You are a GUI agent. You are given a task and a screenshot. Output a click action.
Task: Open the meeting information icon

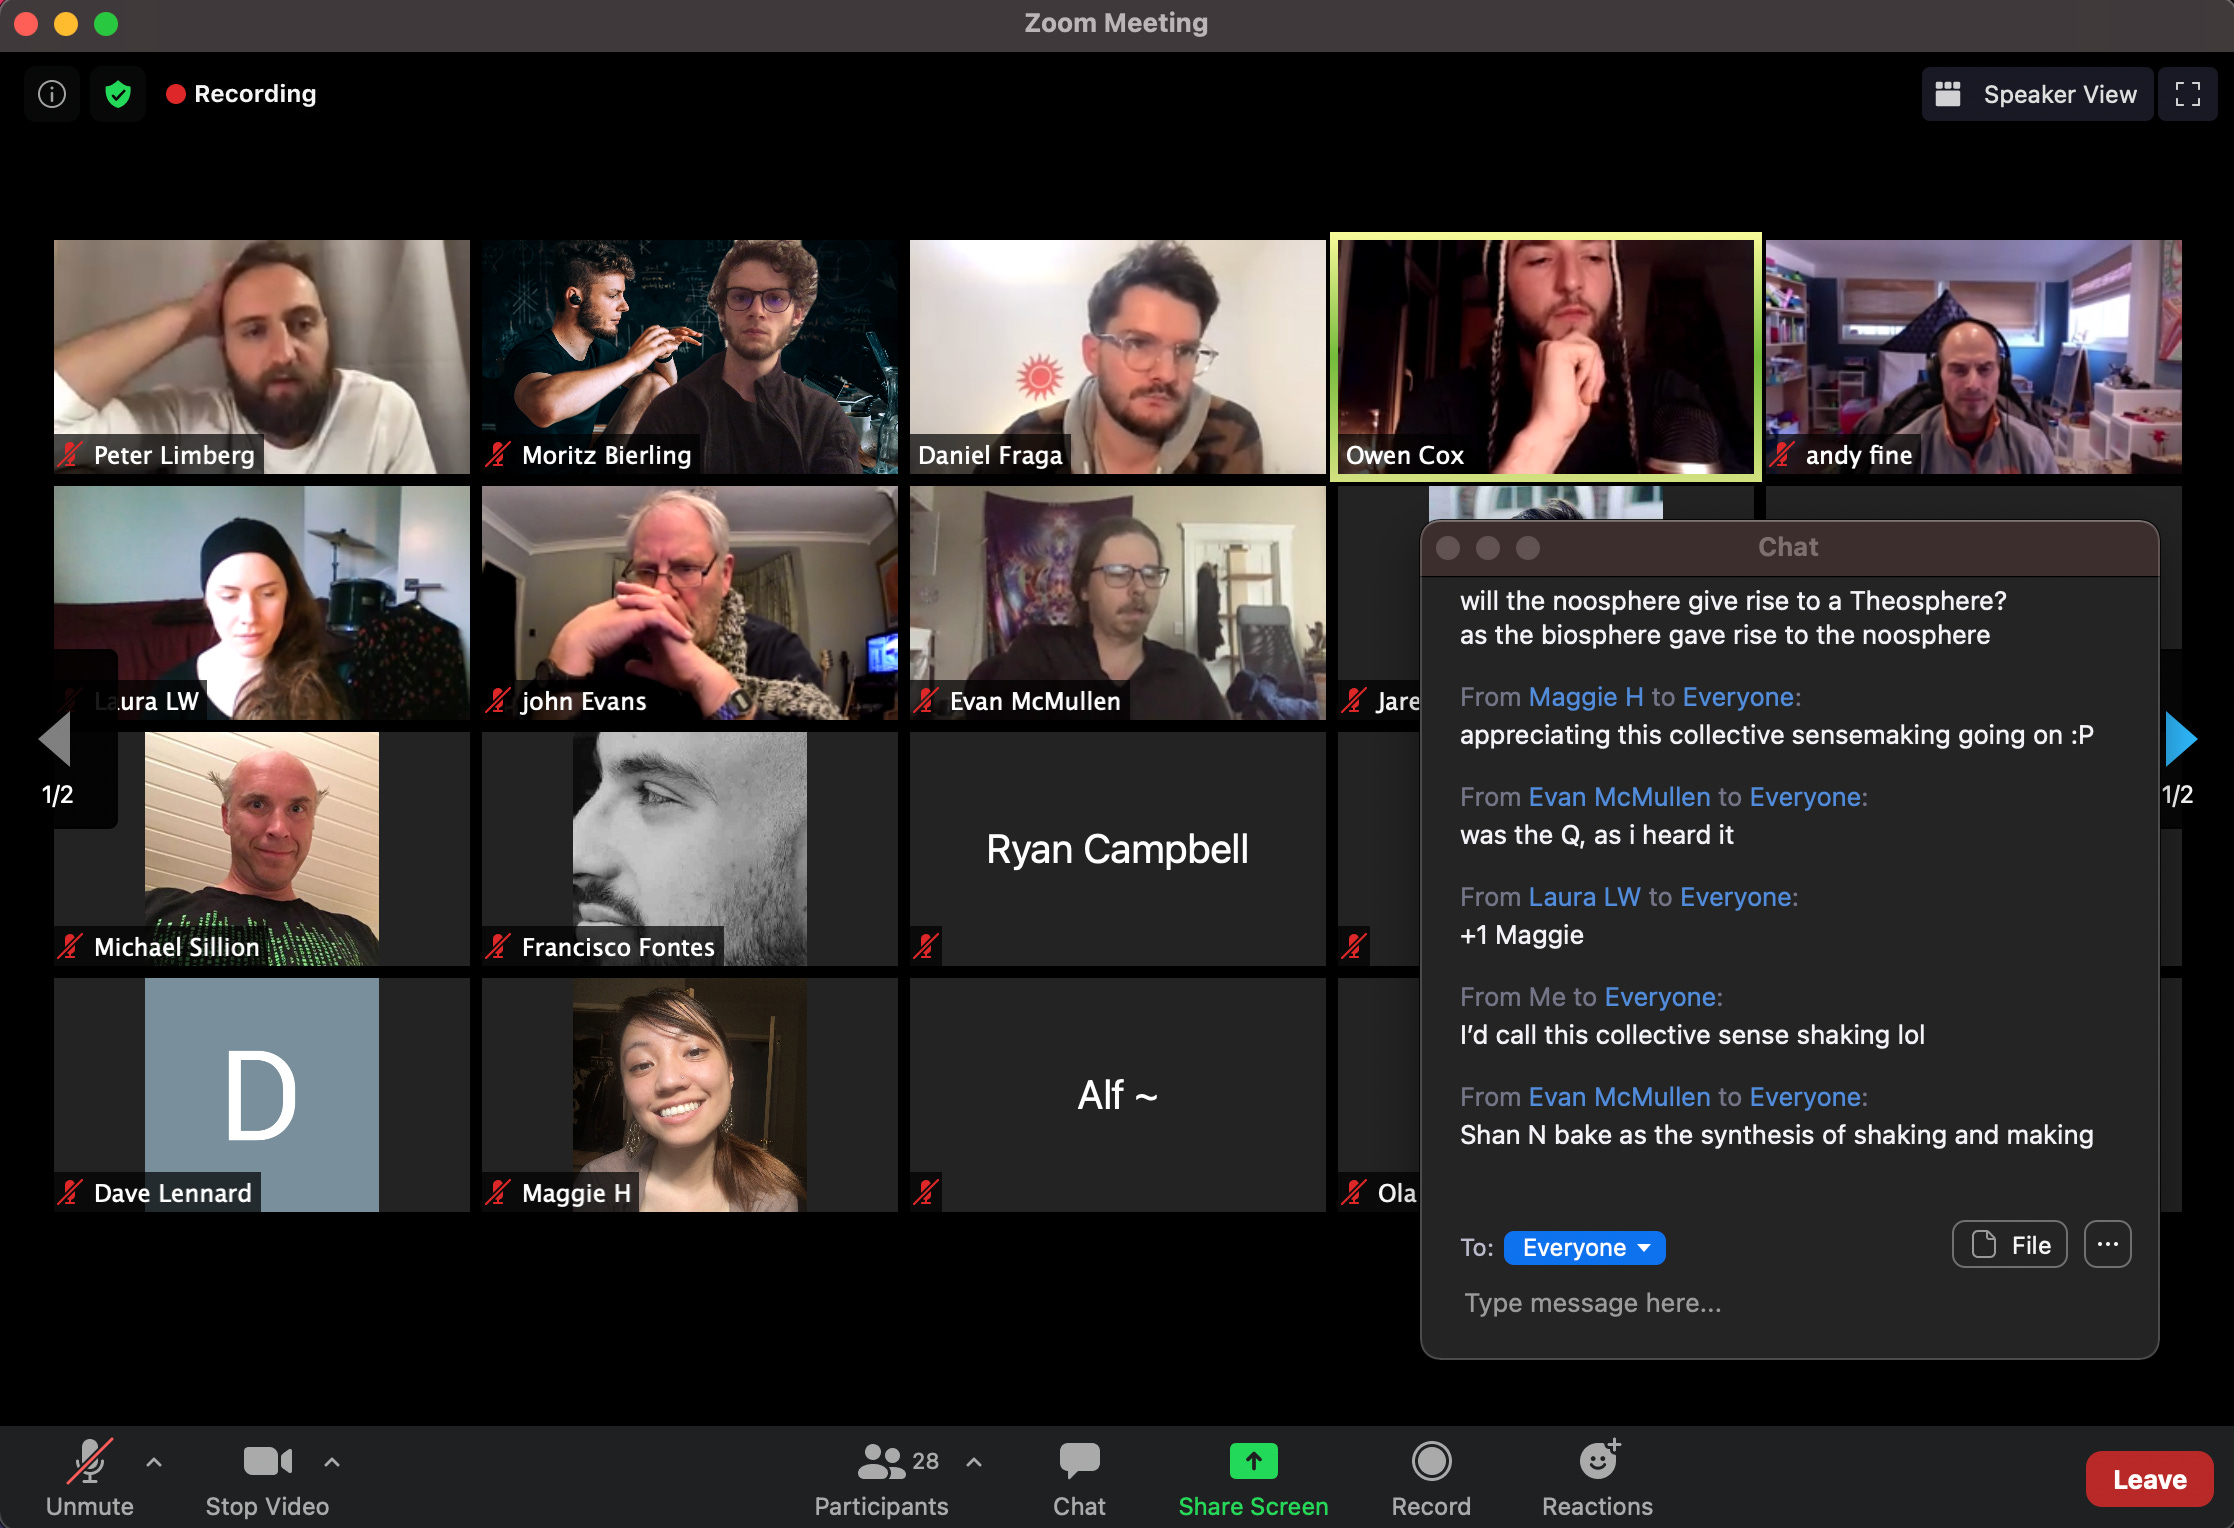pyautogui.click(x=52, y=94)
